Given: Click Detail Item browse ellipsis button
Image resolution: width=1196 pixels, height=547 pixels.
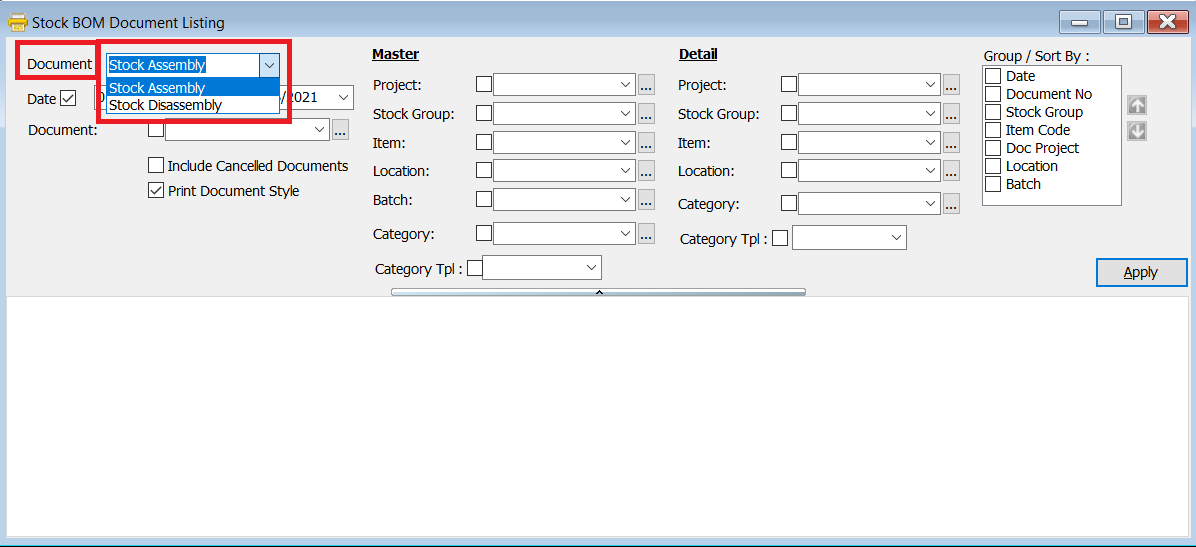Looking at the screenshot, I should [951, 143].
